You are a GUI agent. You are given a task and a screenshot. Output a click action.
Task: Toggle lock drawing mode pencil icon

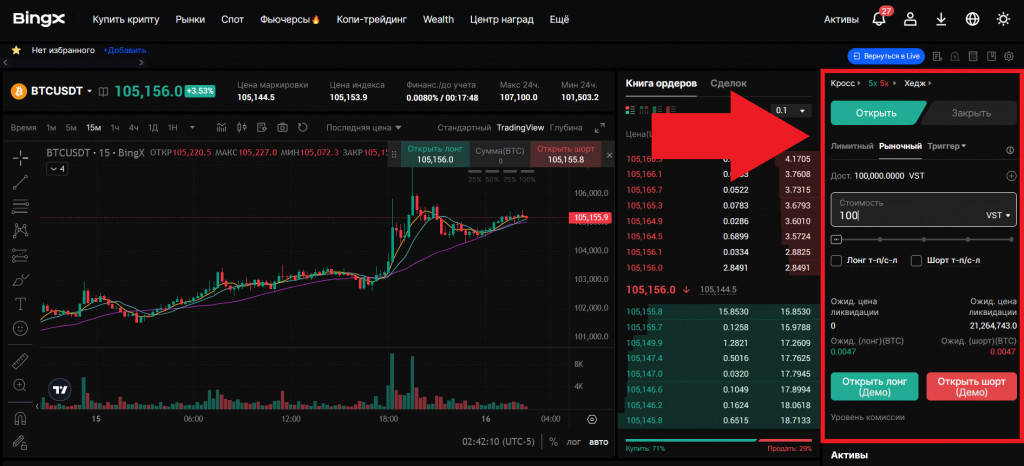[x=20, y=442]
